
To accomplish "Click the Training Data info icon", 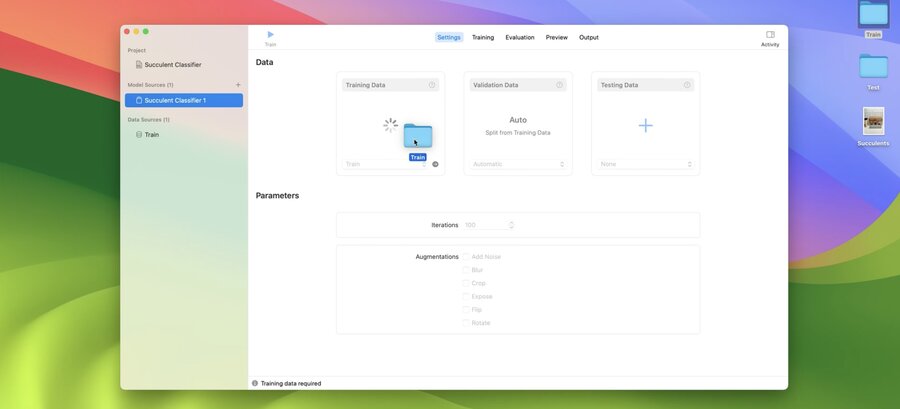I will 432,85.
